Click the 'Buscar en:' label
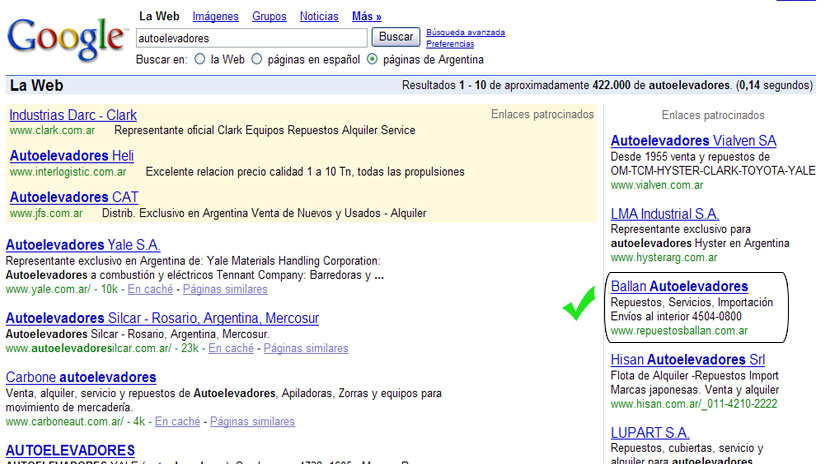This screenshot has width=822, height=464. pos(161,60)
